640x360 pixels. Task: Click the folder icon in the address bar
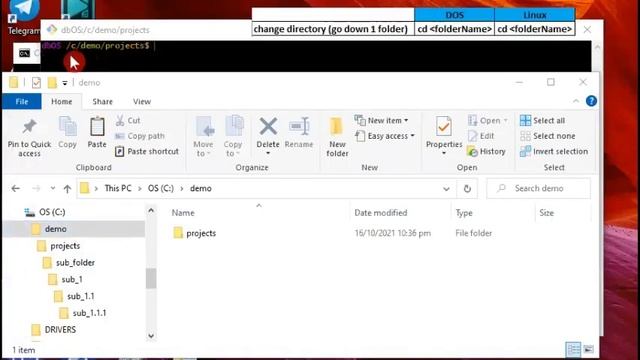click(x=84, y=188)
